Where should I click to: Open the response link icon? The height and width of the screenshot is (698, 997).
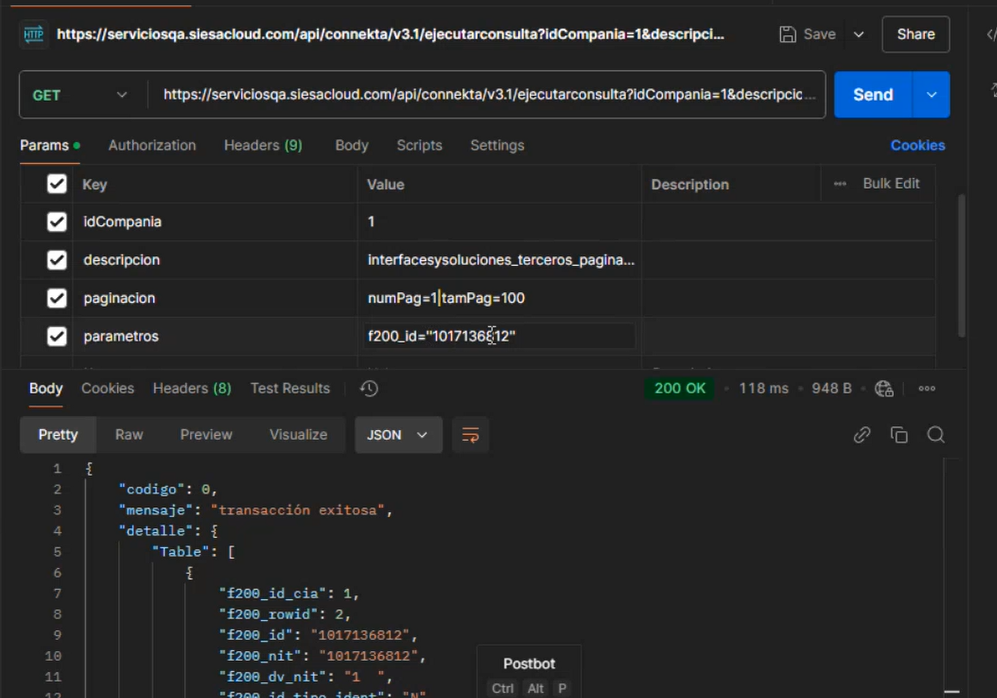pos(862,434)
